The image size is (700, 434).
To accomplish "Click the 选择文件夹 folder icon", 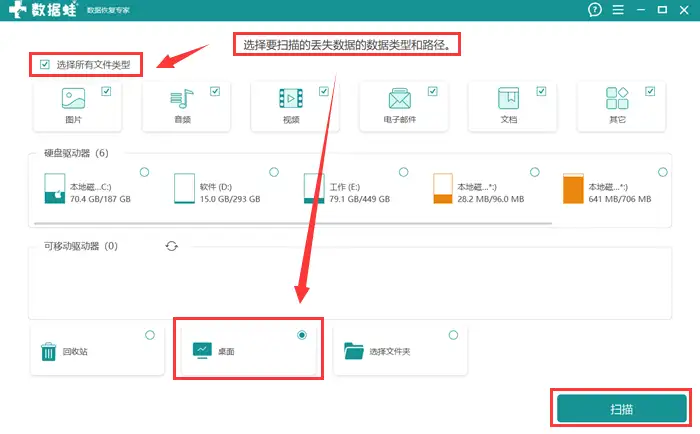I will (354, 351).
